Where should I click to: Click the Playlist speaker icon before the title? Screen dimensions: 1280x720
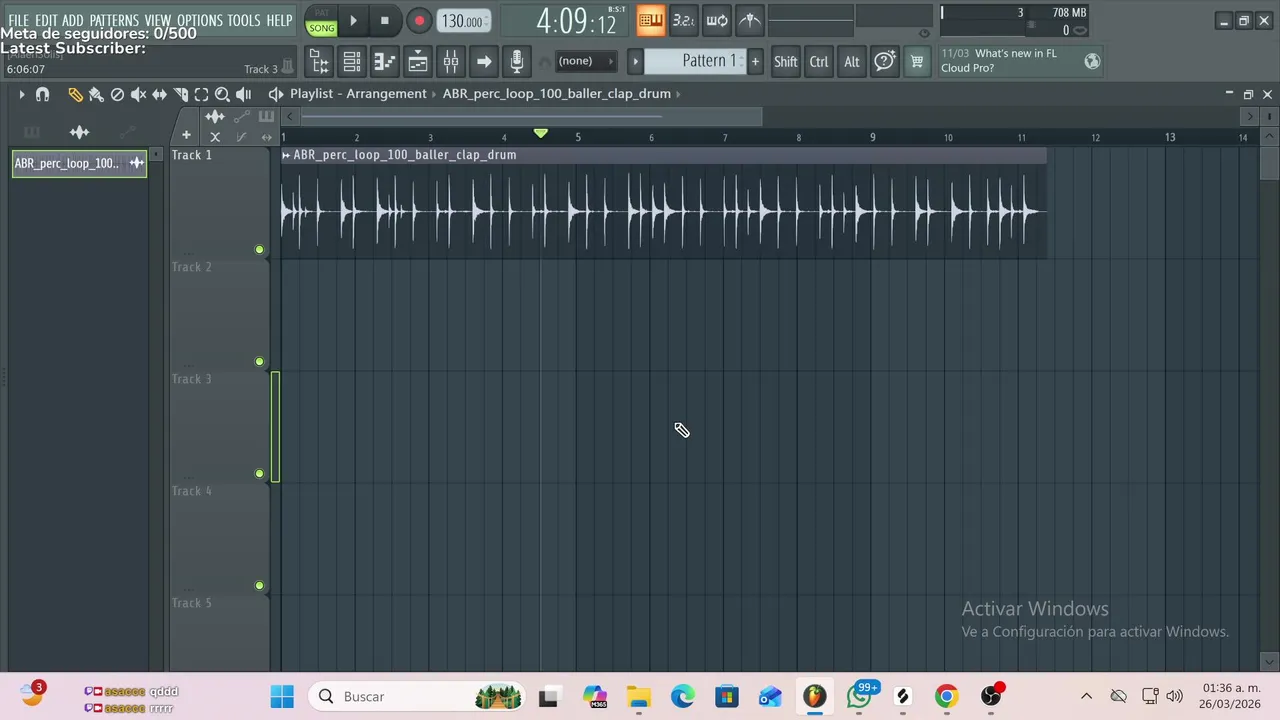(276, 94)
